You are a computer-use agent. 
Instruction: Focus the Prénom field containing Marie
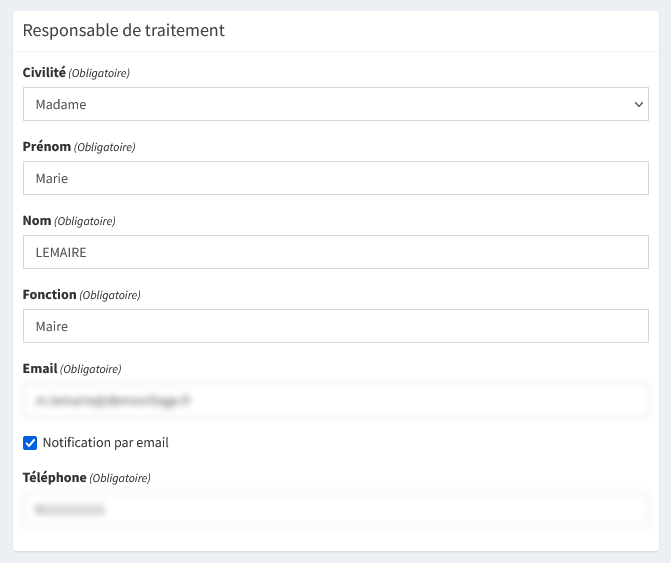[x=335, y=179]
